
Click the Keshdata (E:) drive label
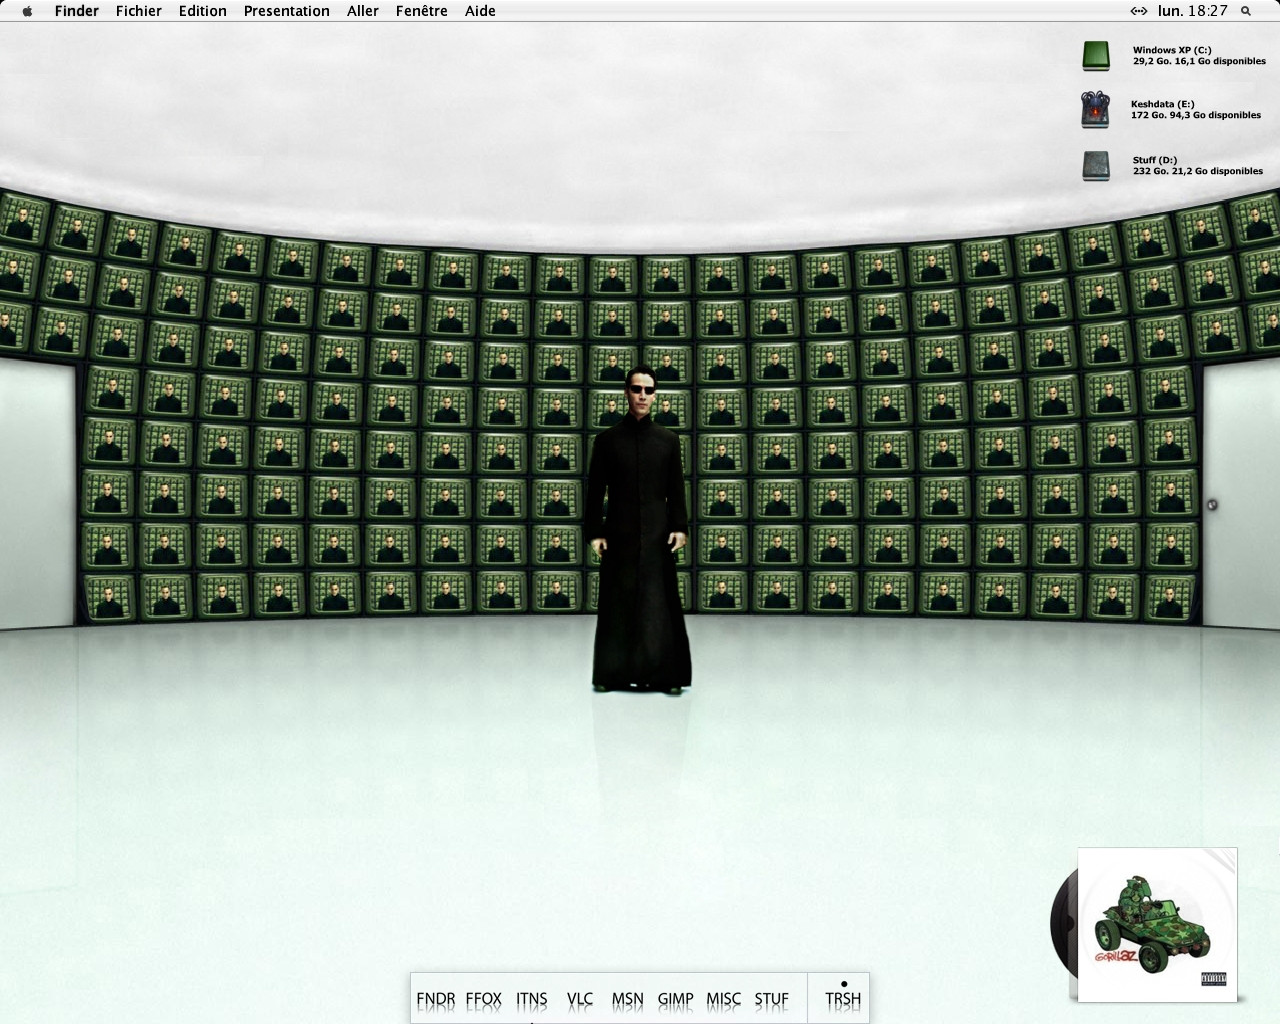[1196, 109]
